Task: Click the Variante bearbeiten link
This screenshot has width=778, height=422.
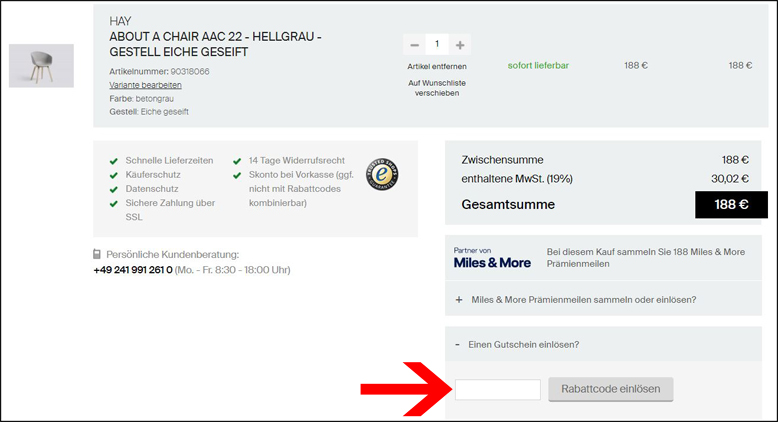Action: point(145,85)
